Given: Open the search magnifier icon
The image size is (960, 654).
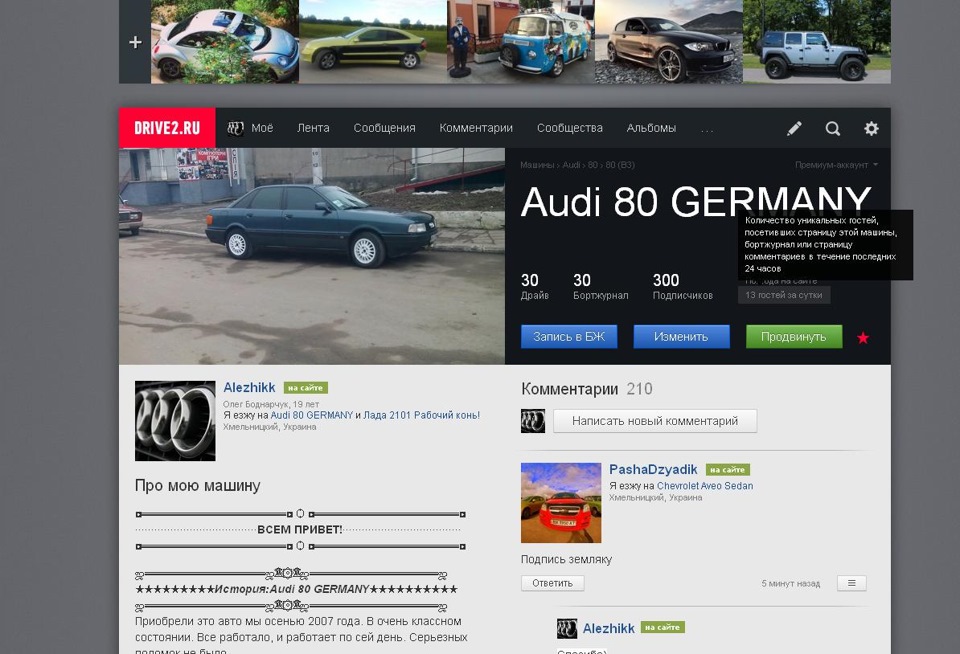Looking at the screenshot, I should point(833,128).
